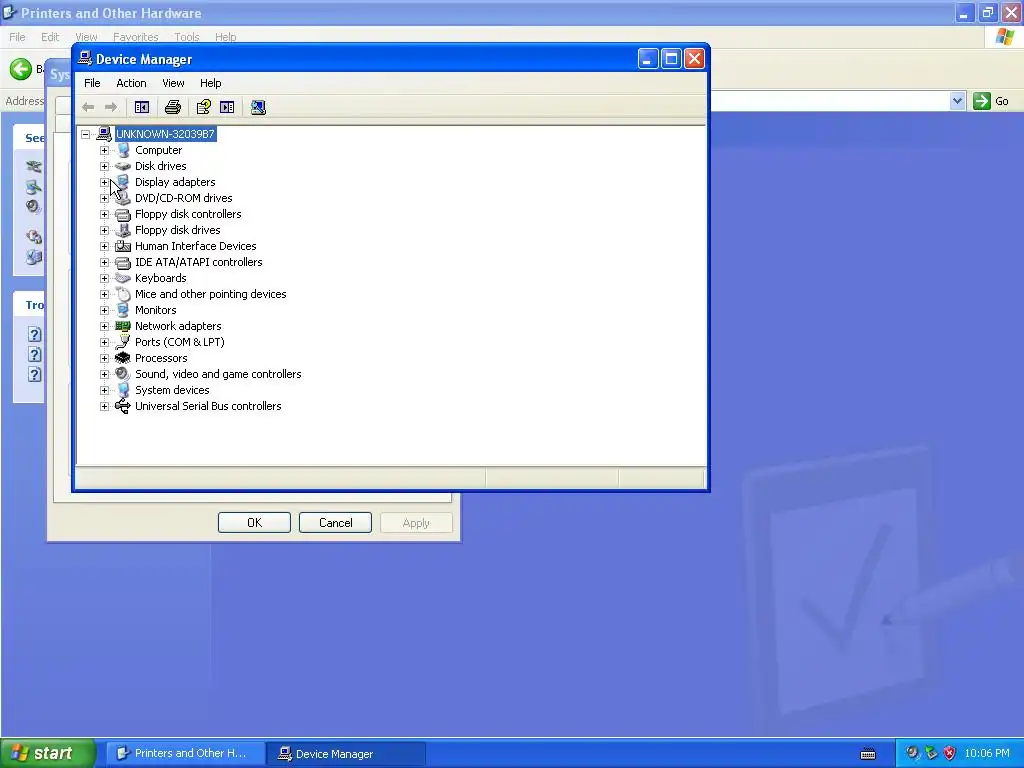Viewport: 1024px width, 768px height.
Task: Open Tools menu in Printers and Other Hardware
Action: tap(187, 37)
